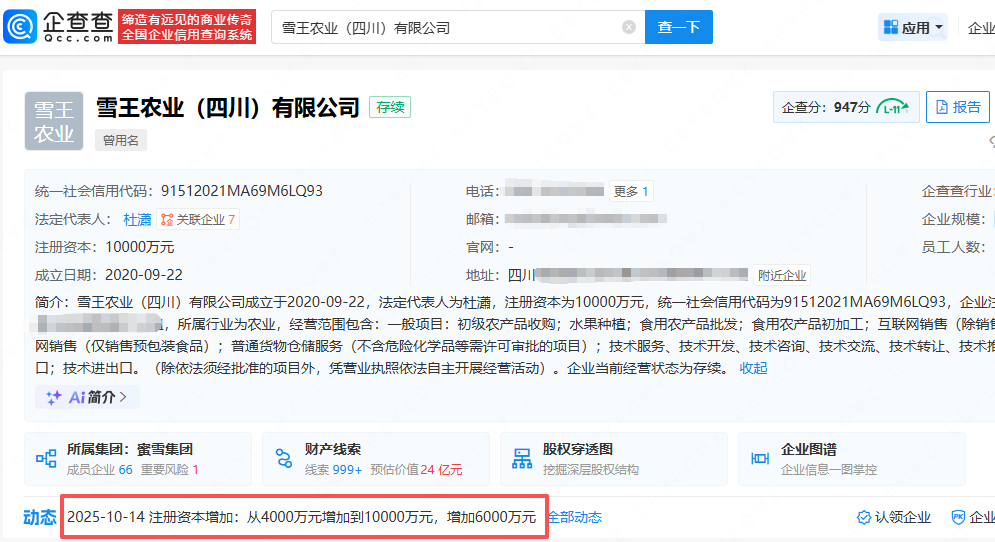Image resolution: width=995 pixels, height=542 pixels.
Task: Click the 雪王农业 company logo thumbnail
Action: click(54, 121)
